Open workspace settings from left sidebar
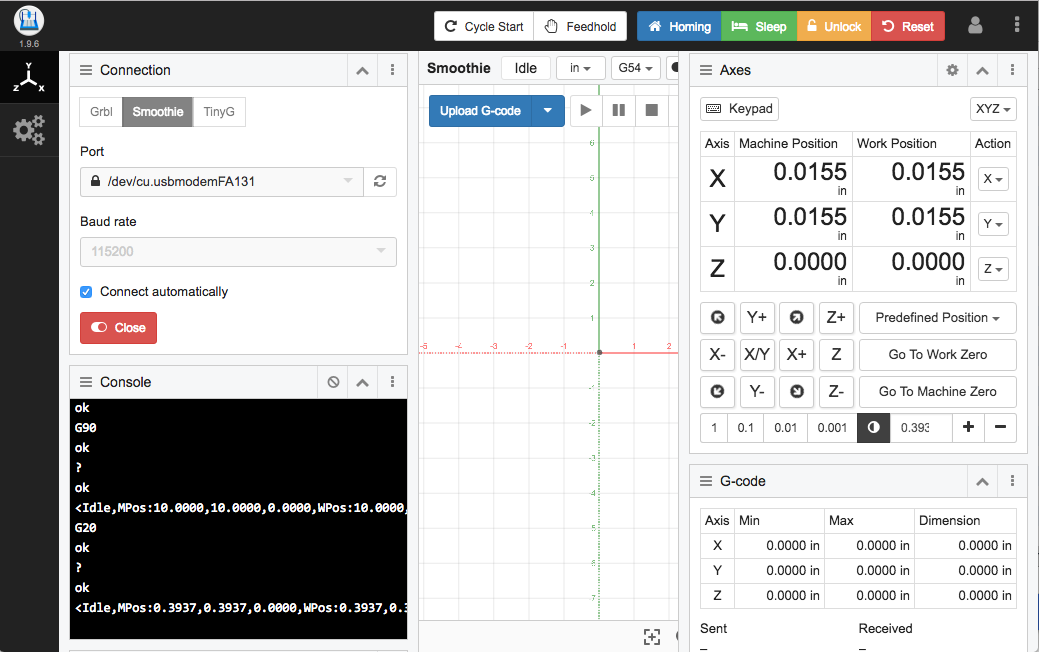The image size is (1039, 652). coord(29,130)
